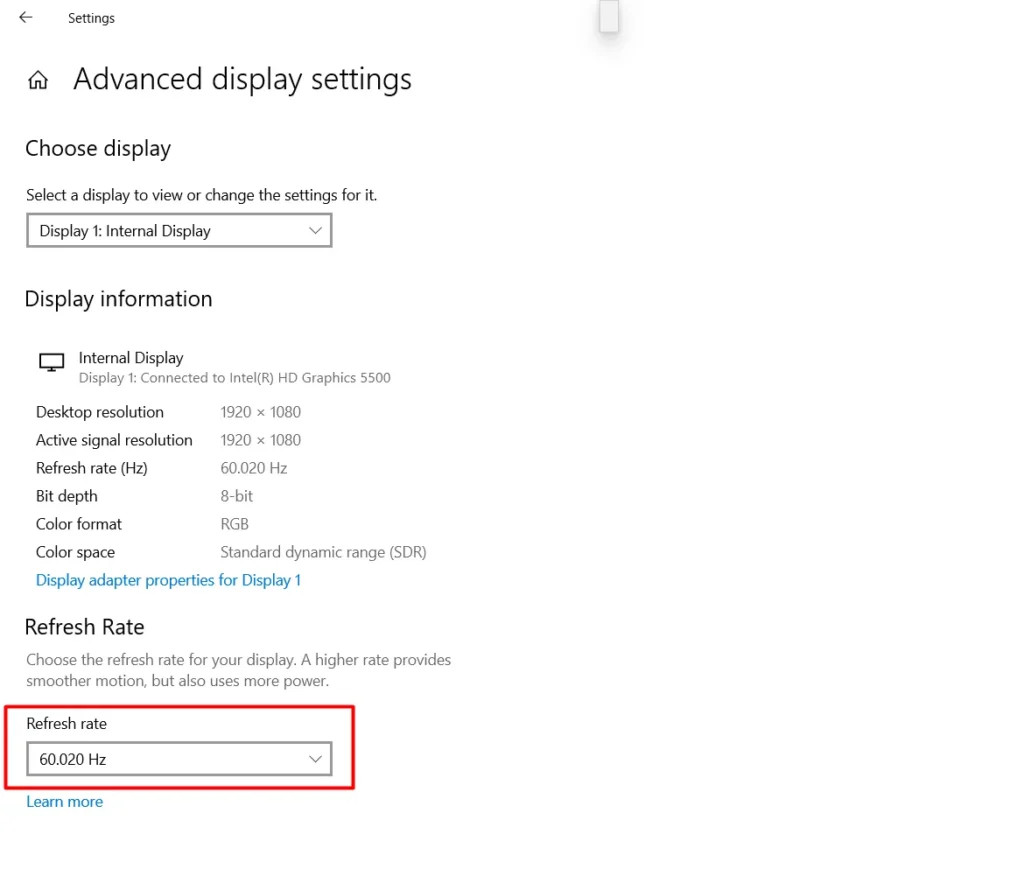Select the Refresh rate (Hz) info row

[x=91, y=467]
